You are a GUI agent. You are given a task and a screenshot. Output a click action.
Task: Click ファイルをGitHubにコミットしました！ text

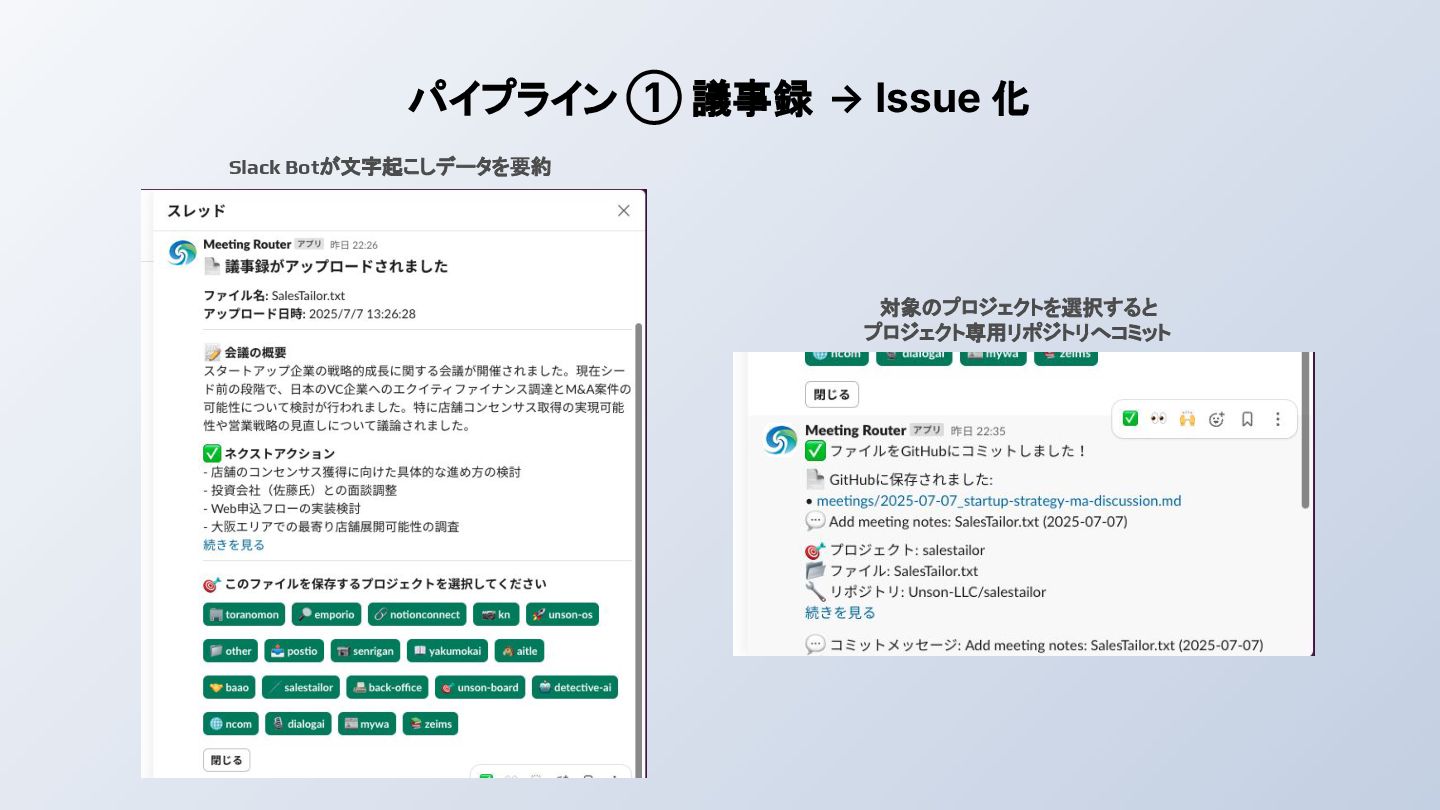tap(958, 451)
